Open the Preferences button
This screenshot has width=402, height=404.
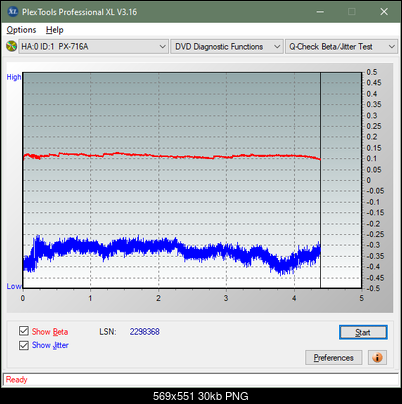coord(333,358)
